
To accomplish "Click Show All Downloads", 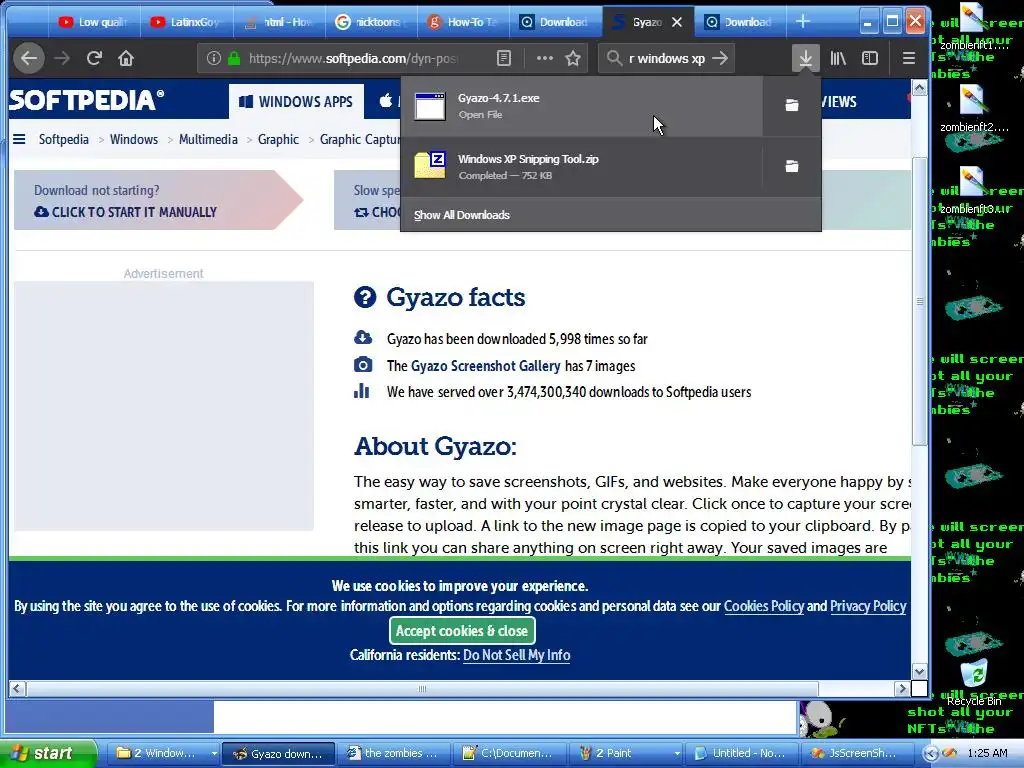I will pos(462,215).
